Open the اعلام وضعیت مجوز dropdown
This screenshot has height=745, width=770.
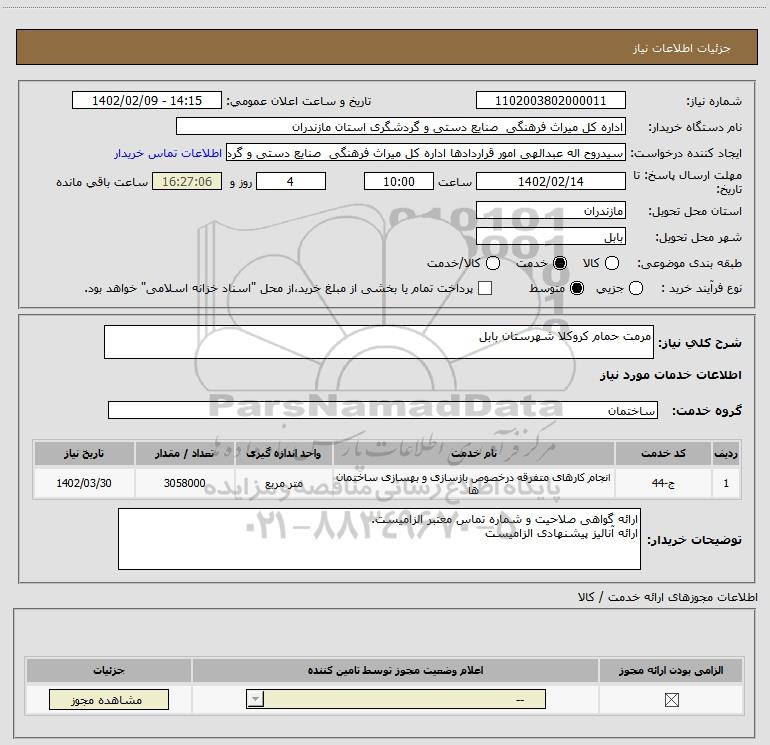pyautogui.click(x=396, y=699)
